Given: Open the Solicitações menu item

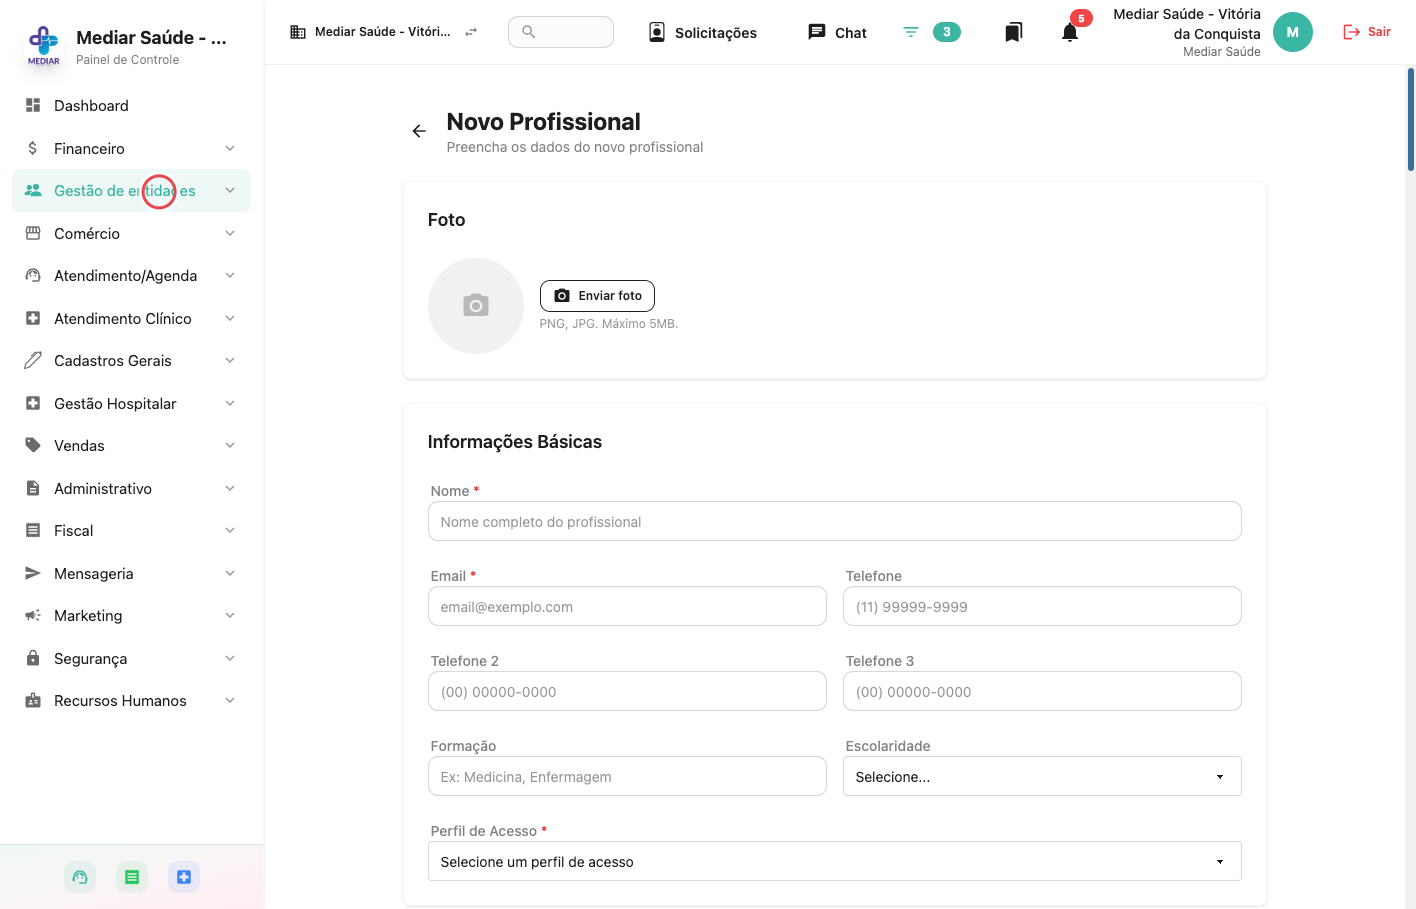Looking at the screenshot, I should (702, 32).
